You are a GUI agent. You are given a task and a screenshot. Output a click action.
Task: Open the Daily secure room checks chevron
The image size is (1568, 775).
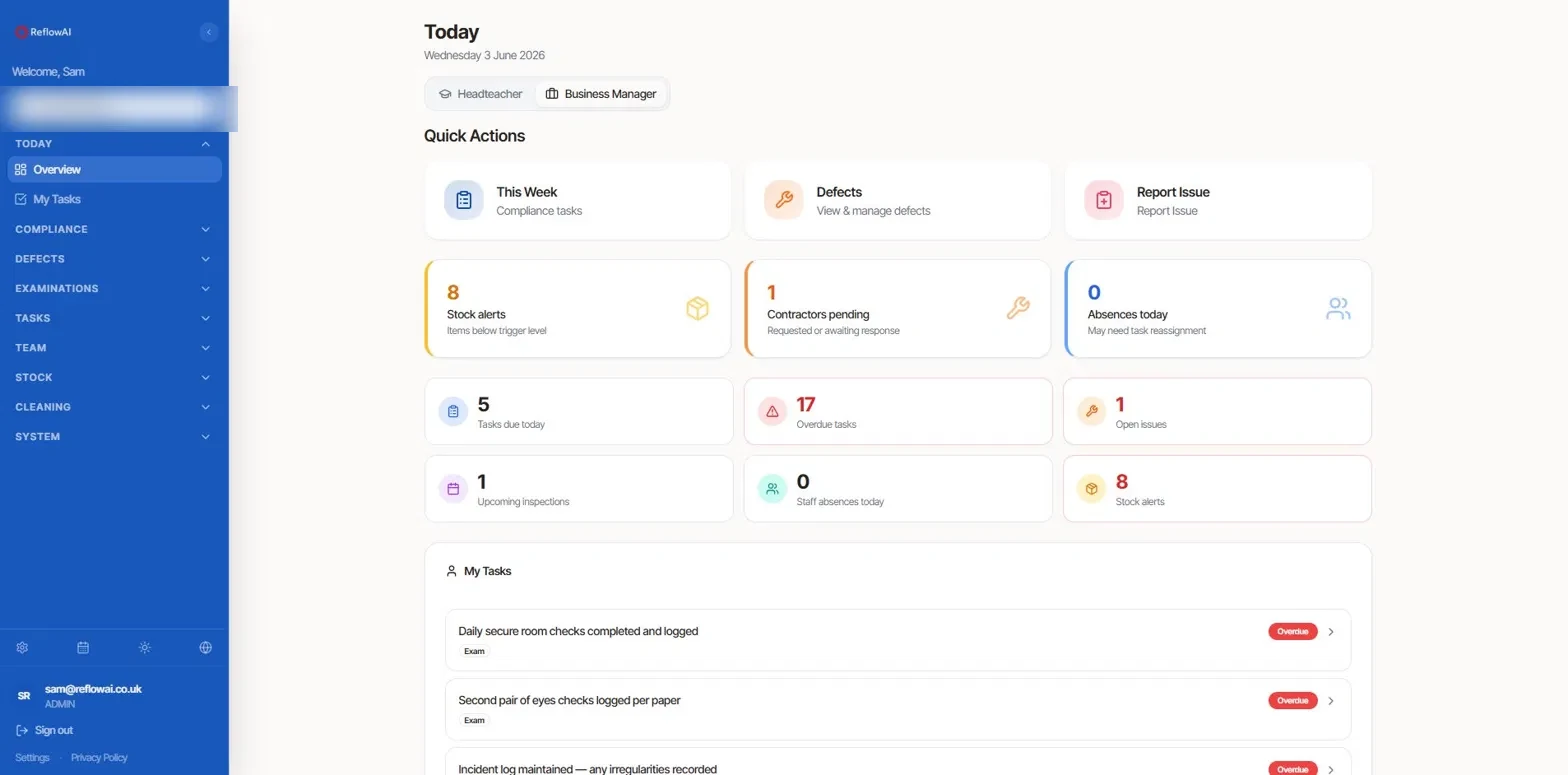(x=1331, y=632)
